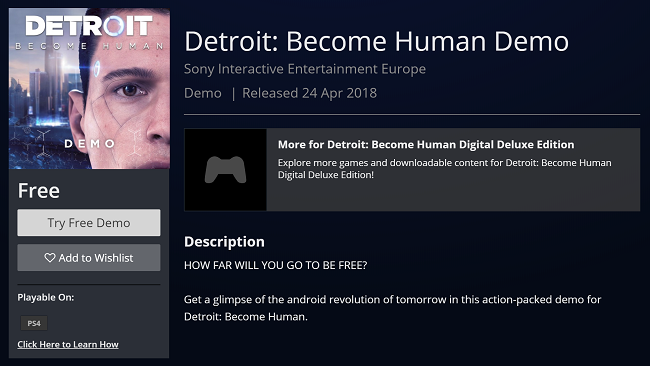
Task: Open the Click Here to Learn How link
Action: [68, 344]
